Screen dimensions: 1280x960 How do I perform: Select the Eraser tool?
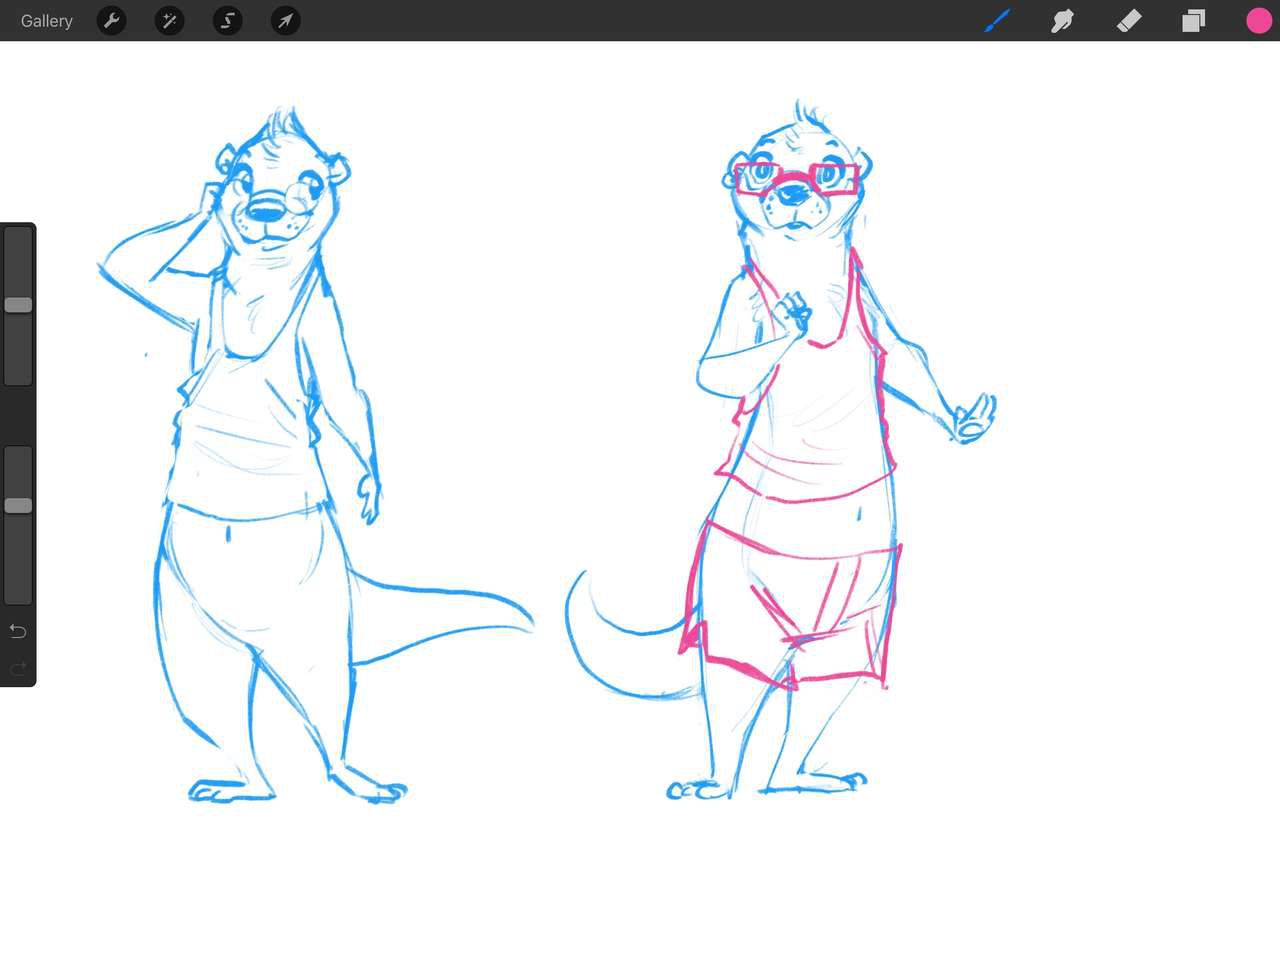coord(1128,20)
